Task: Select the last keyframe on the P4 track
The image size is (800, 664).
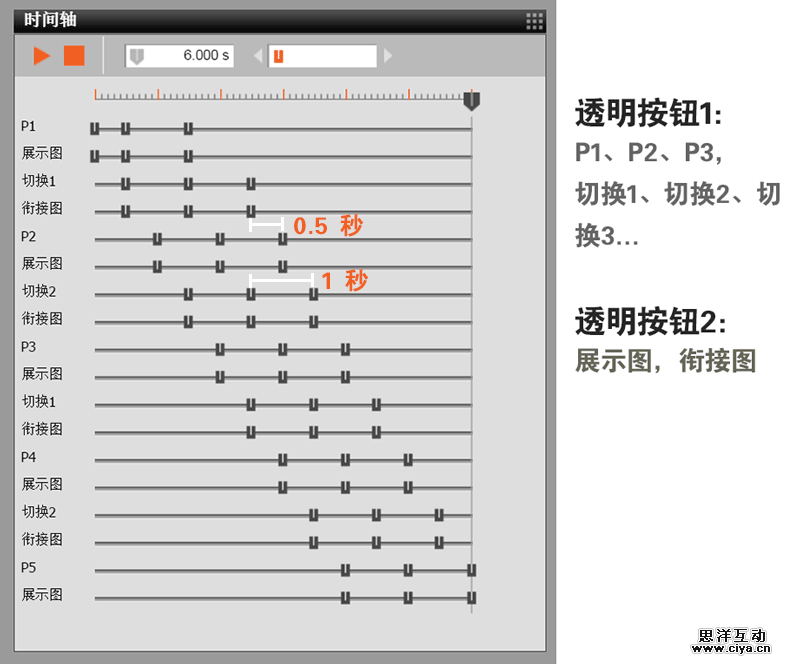Action: point(408,459)
